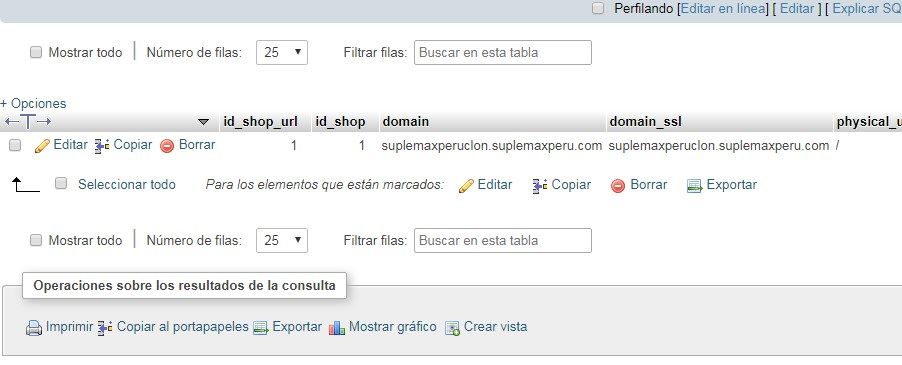
Task: Click the Editar en línea link
Action: click(723, 9)
